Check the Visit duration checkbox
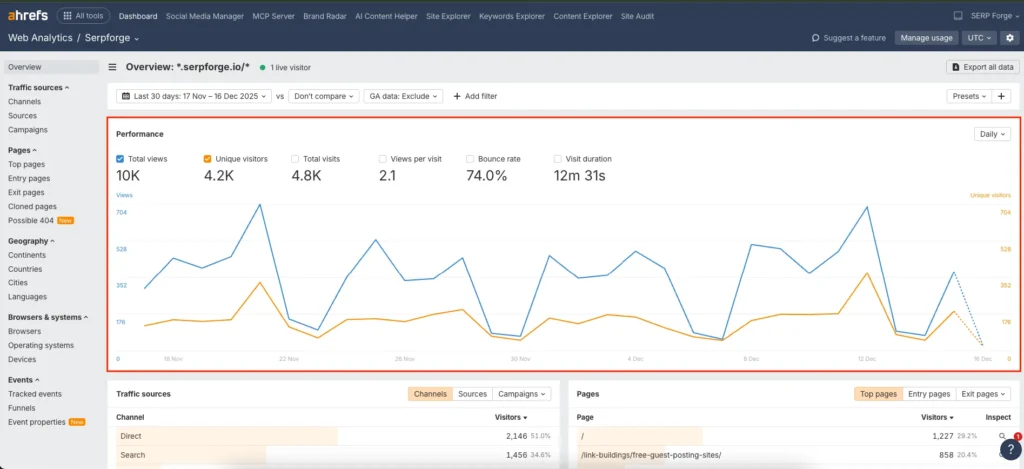The image size is (1024, 469). click(x=558, y=158)
